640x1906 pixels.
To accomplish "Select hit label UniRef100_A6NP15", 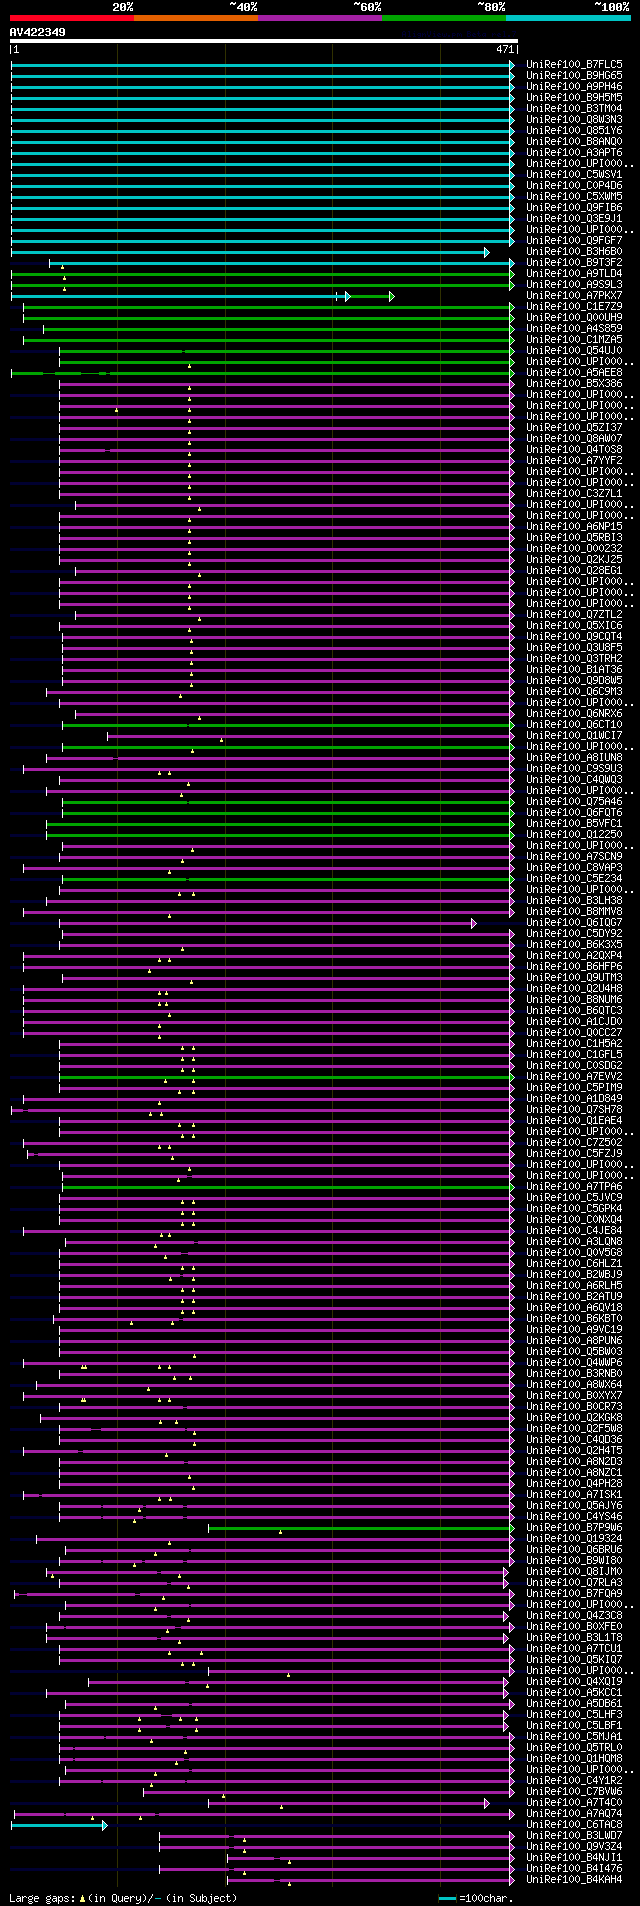I will click(574, 527).
